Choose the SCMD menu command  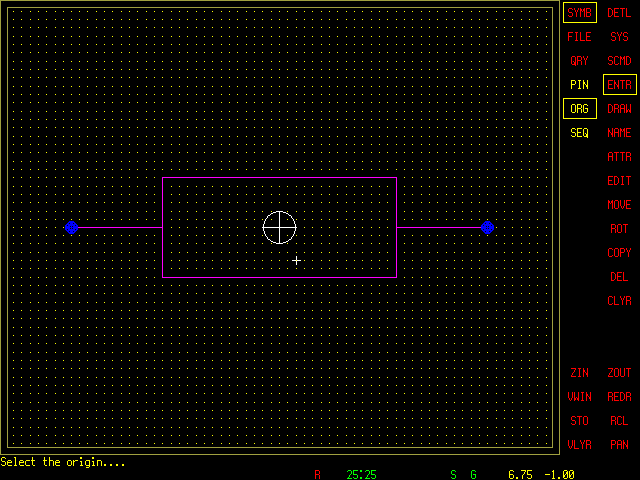tap(619, 61)
